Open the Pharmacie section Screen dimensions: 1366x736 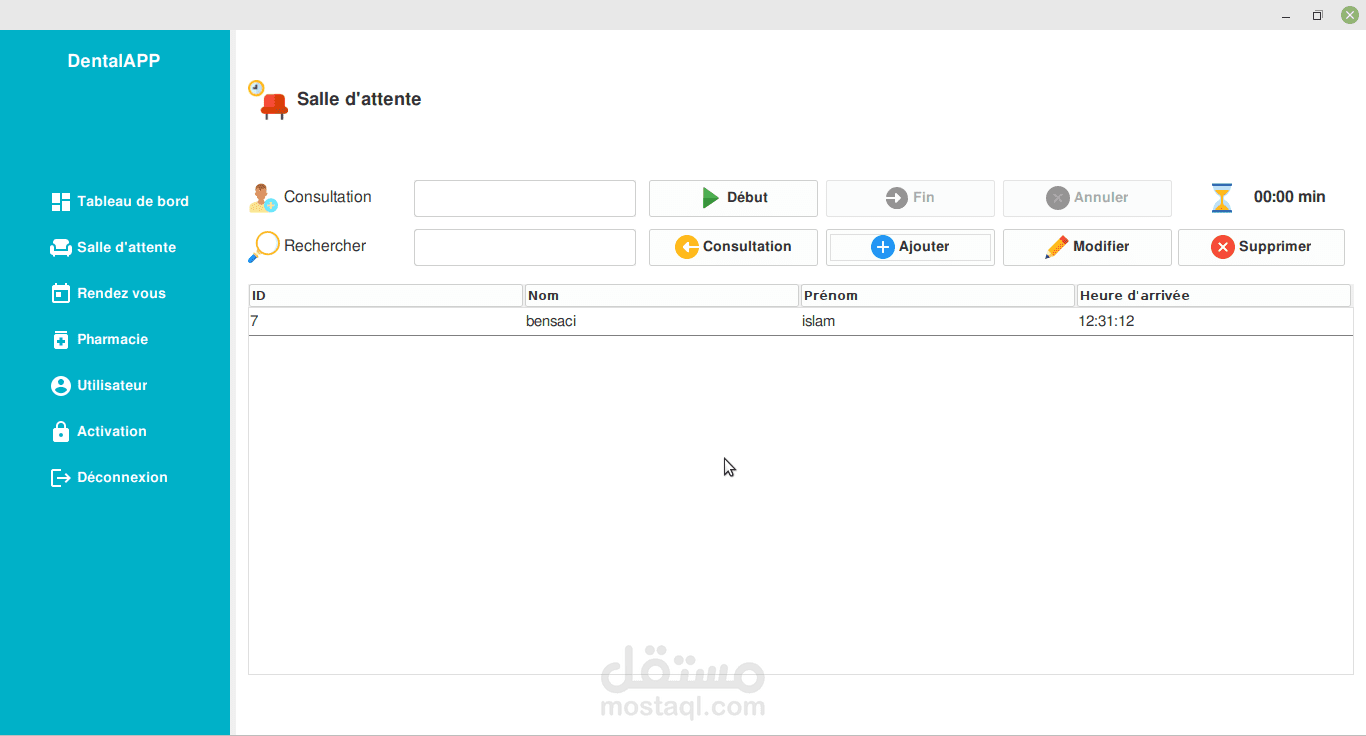click(x=100, y=340)
